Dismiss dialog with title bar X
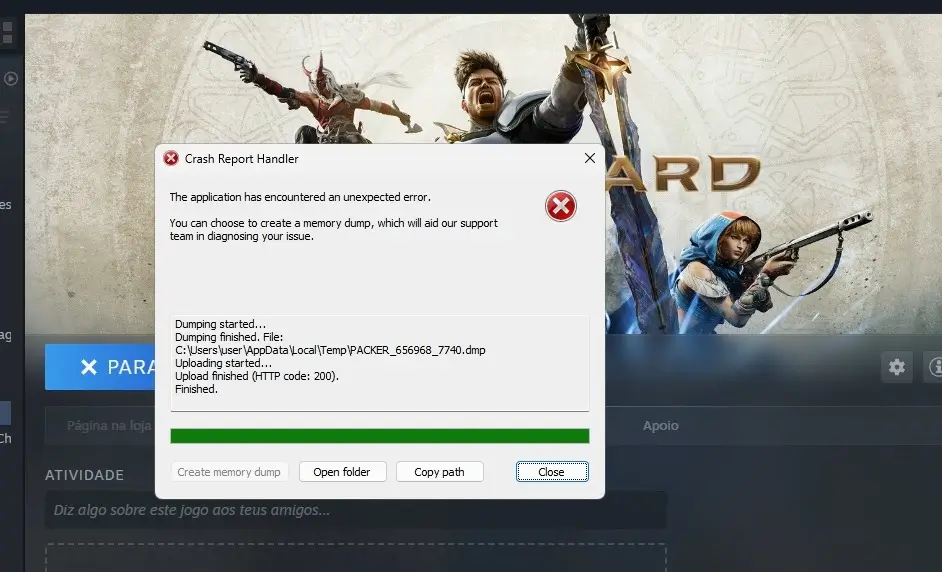This screenshot has width=942, height=572. (x=589, y=158)
